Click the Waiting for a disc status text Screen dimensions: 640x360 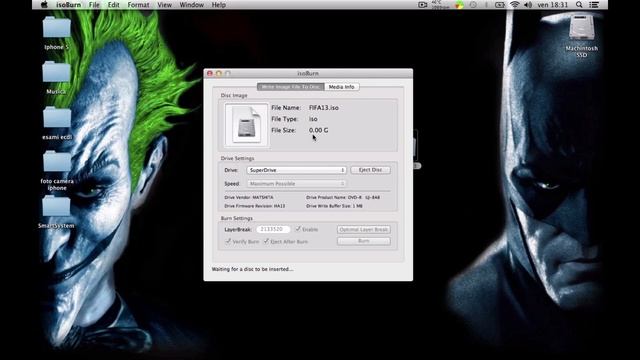pos(252,269)
